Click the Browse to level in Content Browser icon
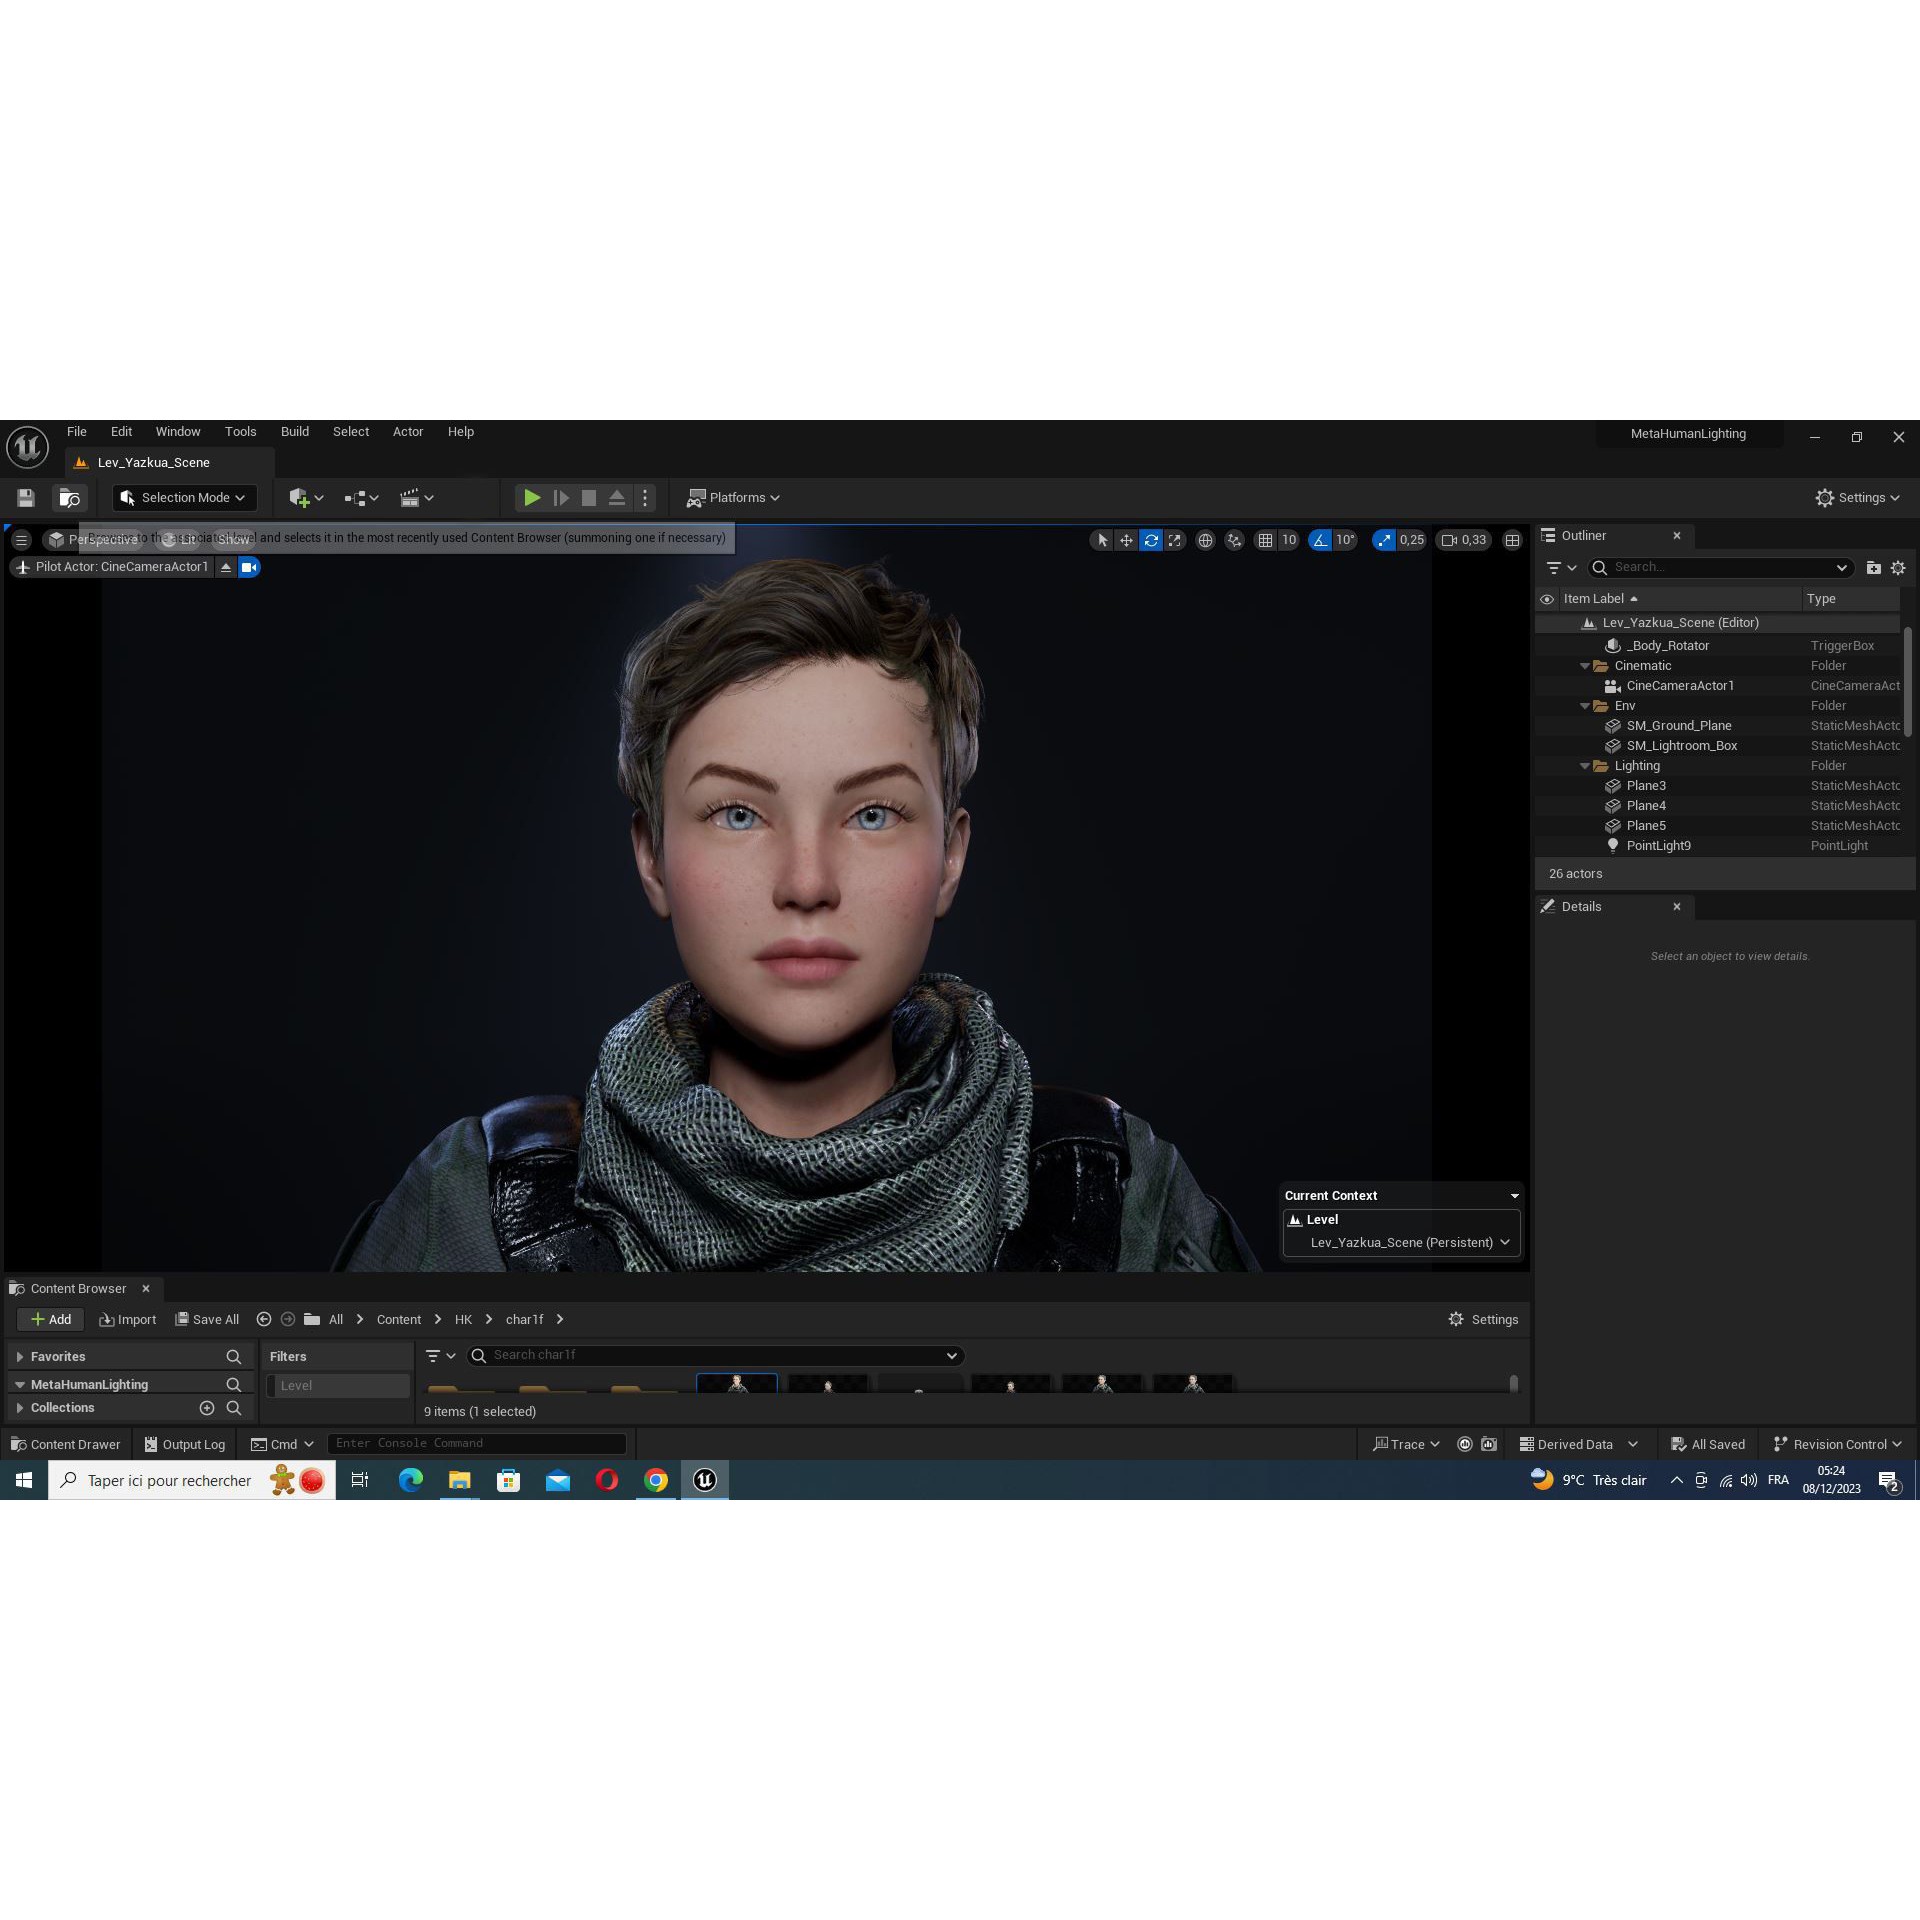1920x1920 pixels. click(69, 497)
